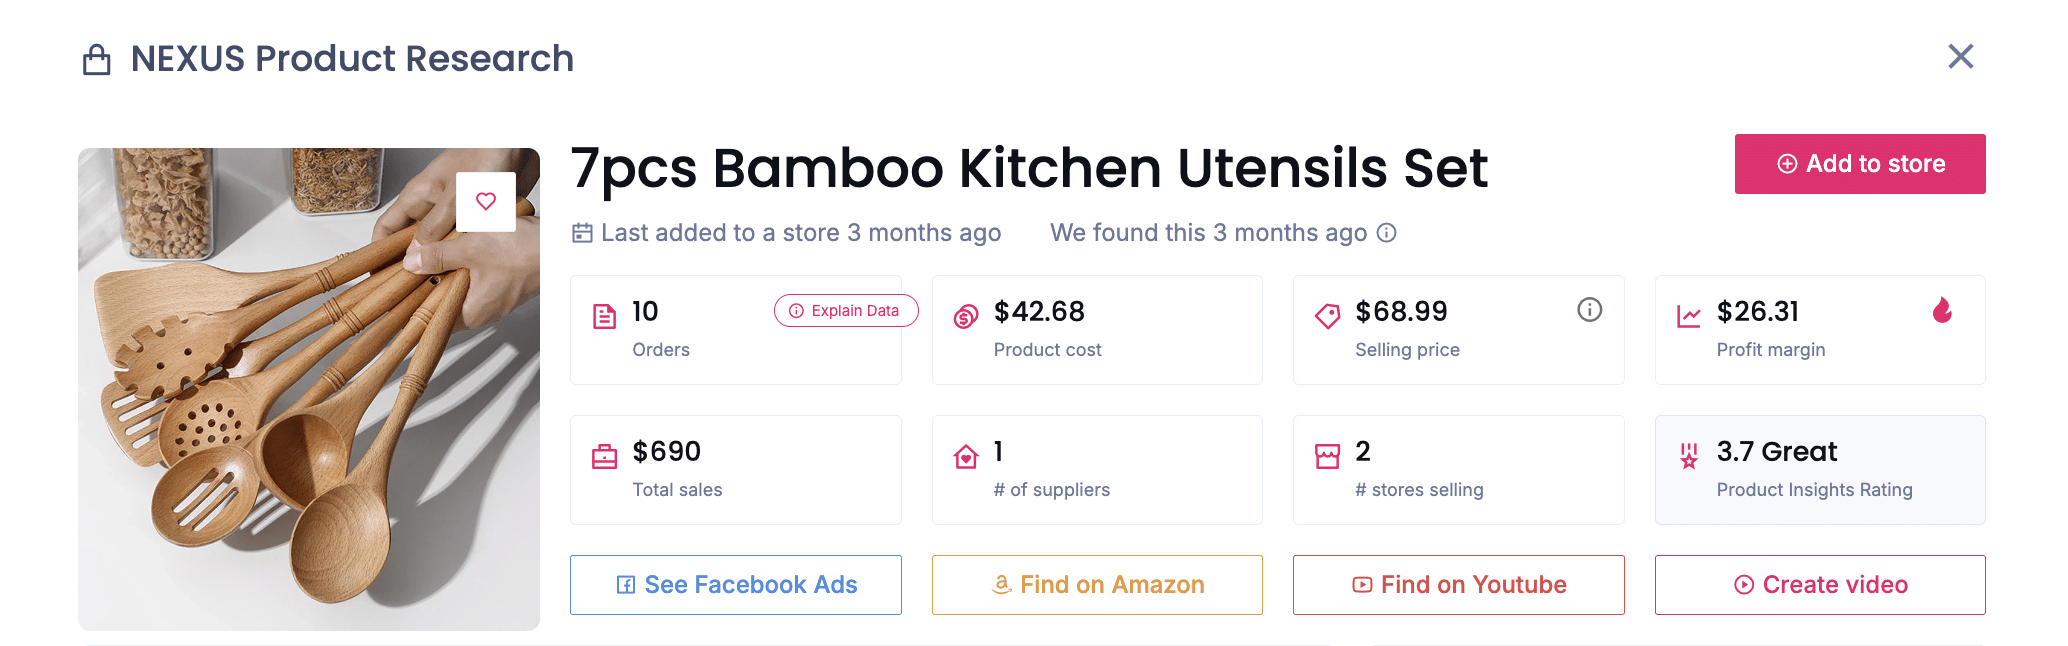Select the Youtube icon on Find on Youtube
The height and width of the screenshot is (646, 2068).
click(1362, 585)
